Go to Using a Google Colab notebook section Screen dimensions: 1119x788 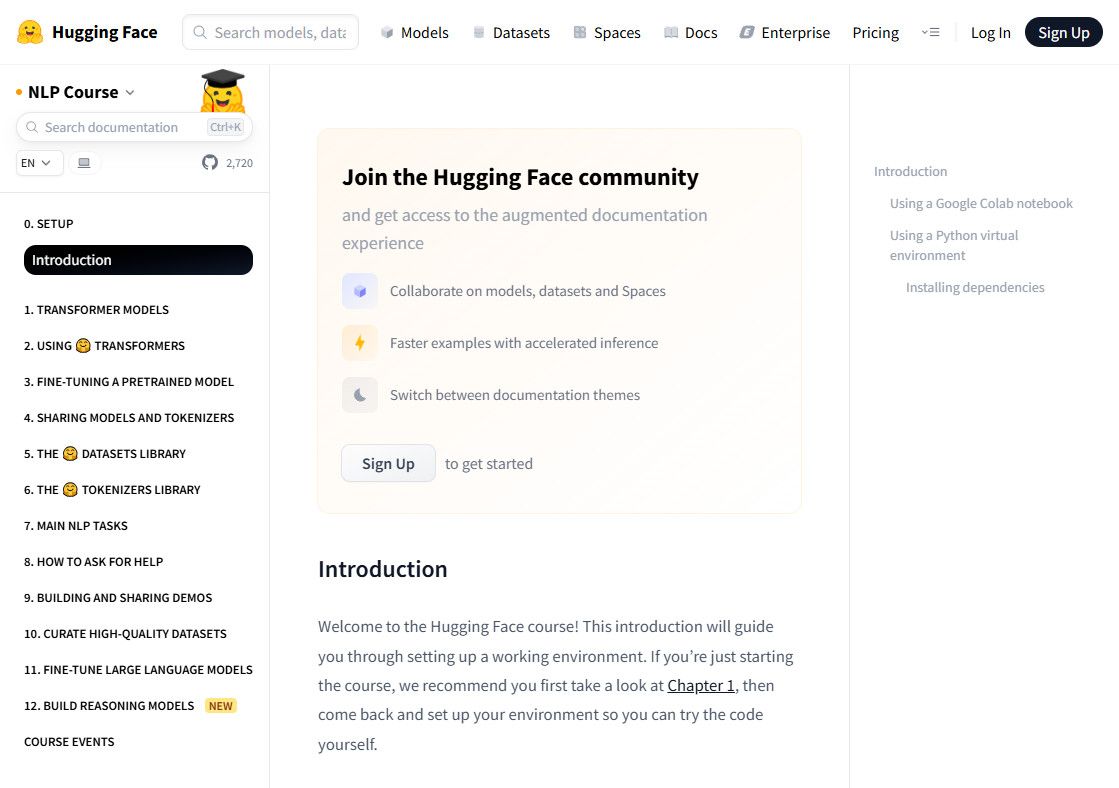pos(981,203)
